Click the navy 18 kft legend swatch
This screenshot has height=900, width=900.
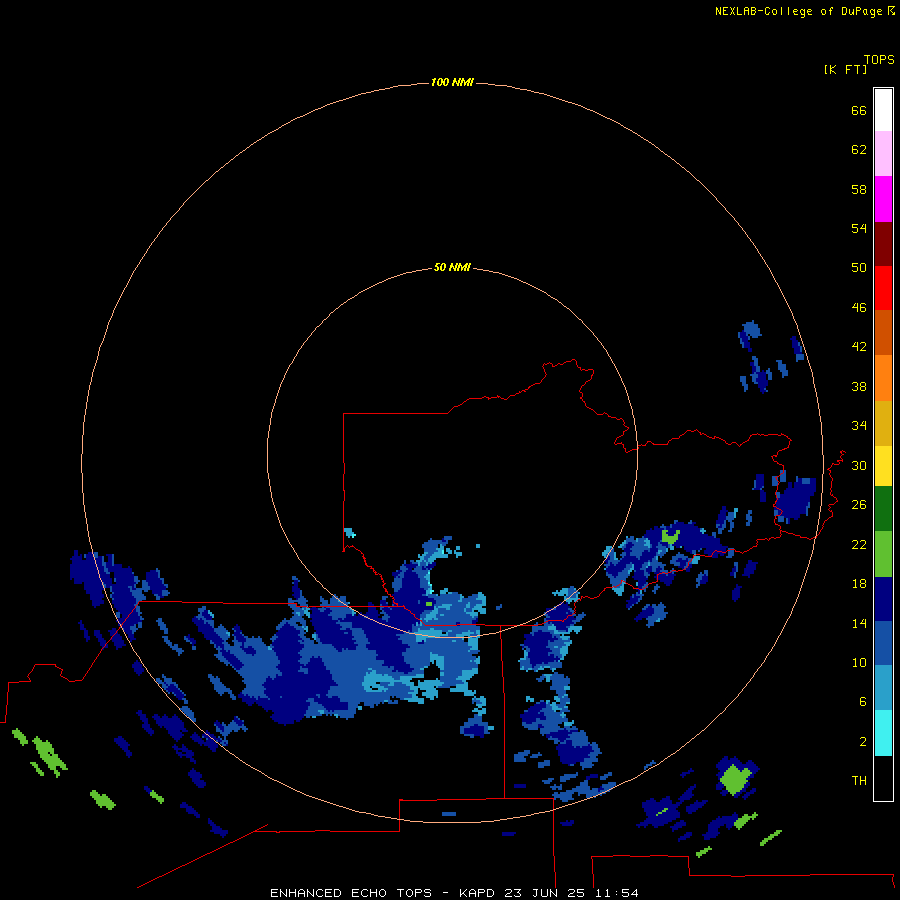tap(883, 599)
